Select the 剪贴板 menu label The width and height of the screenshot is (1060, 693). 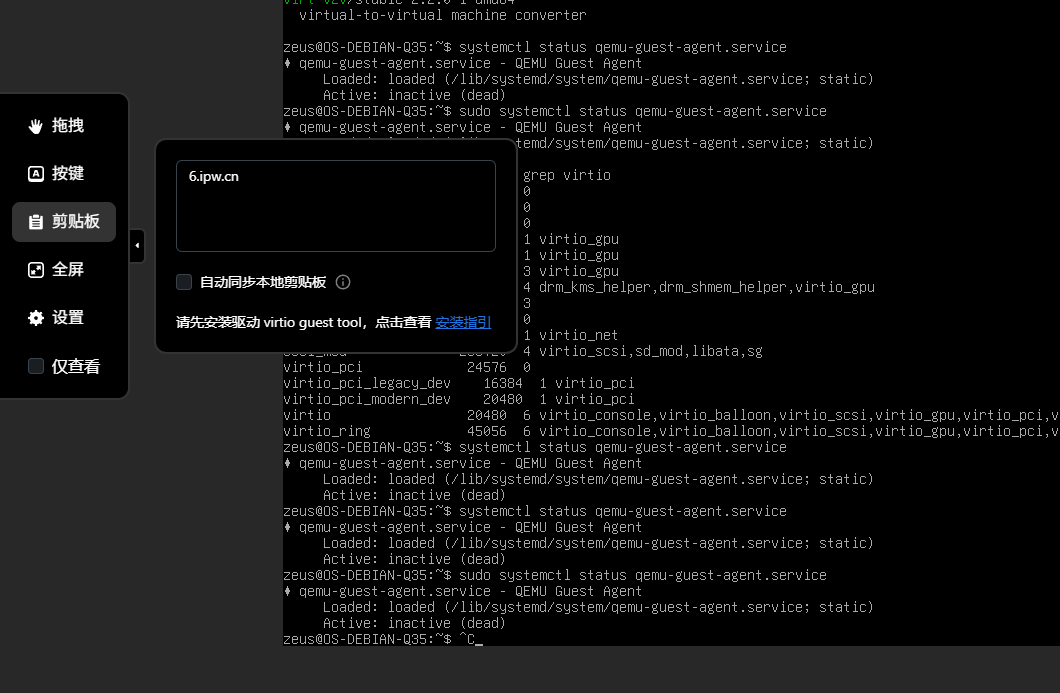click(76, 222)
